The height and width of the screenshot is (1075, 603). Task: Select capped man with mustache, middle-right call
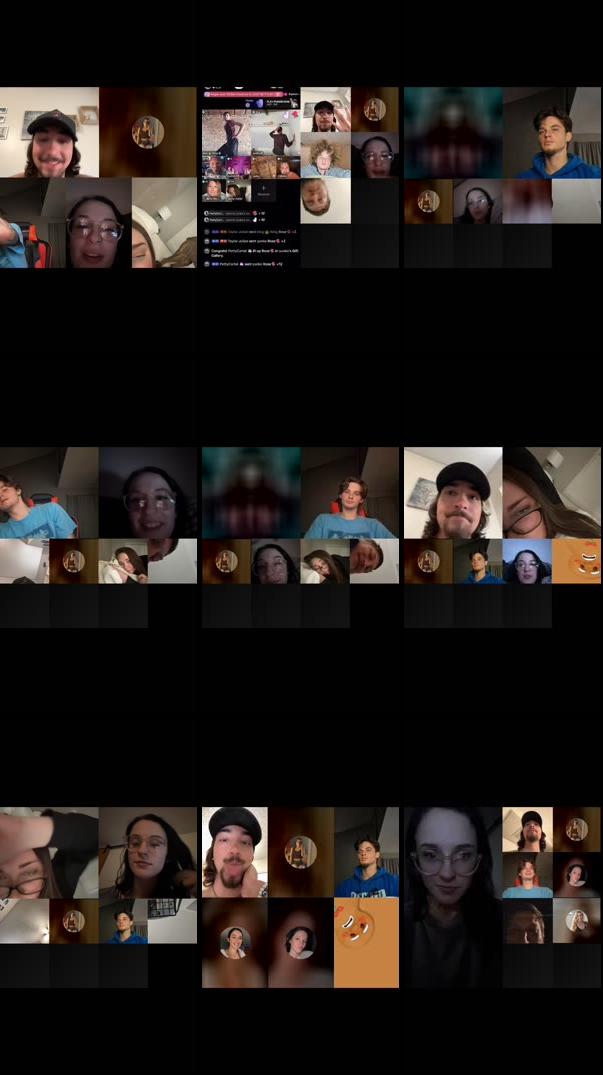pyautogui.click(x=453, y=492)
